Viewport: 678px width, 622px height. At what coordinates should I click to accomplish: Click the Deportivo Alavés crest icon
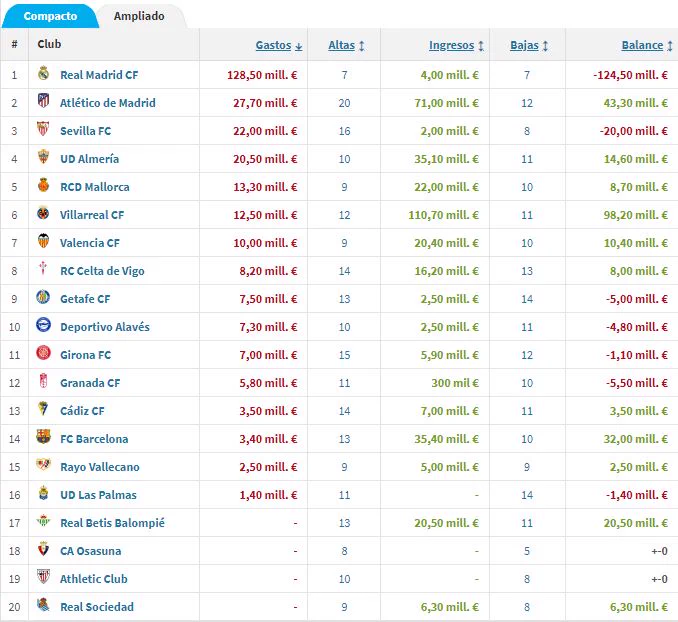pos(43,325)
